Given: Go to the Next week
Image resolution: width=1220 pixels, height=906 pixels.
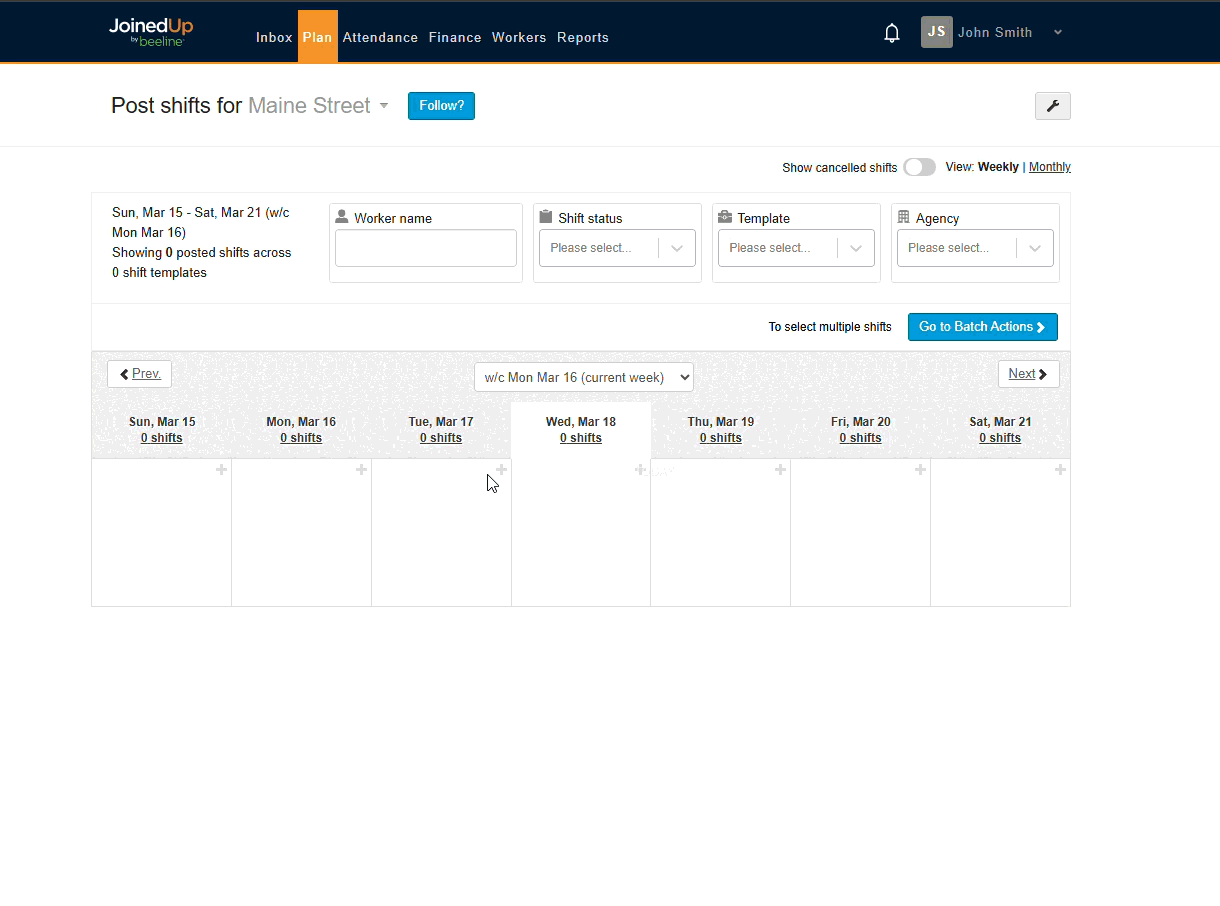Looking at the screenshot, I should [1028, 374].
